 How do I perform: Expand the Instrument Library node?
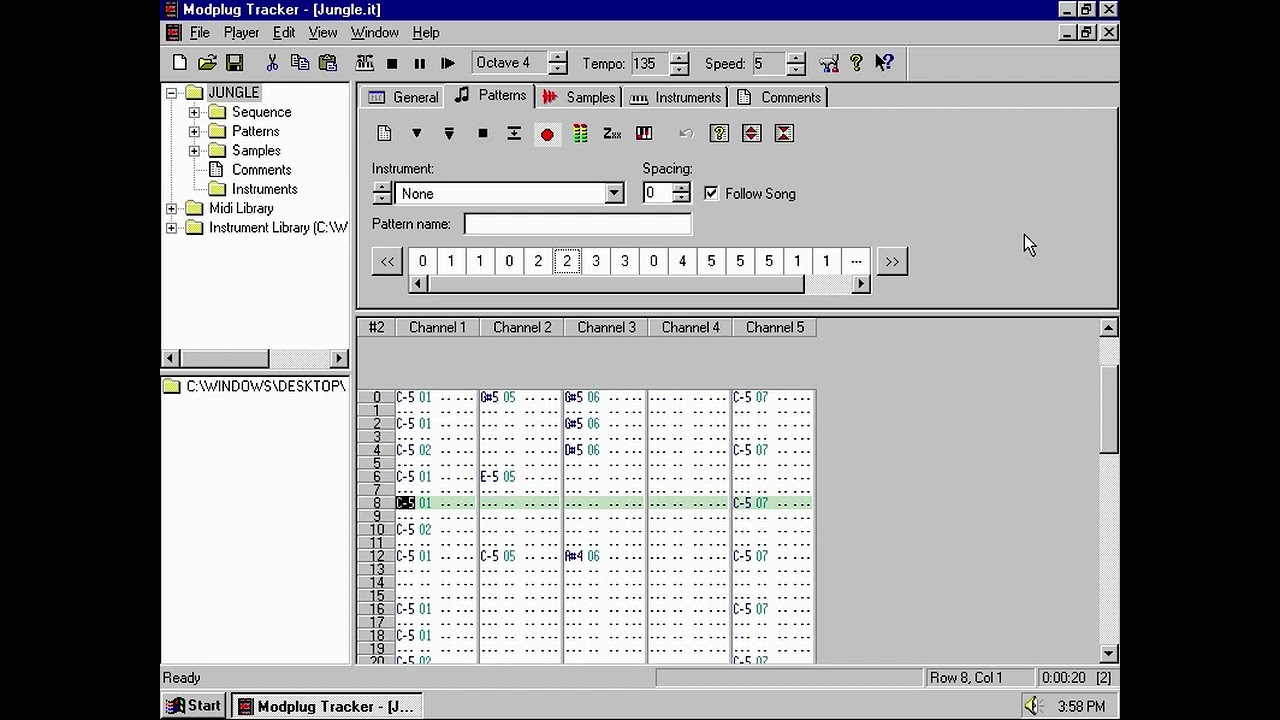point(171,228)
